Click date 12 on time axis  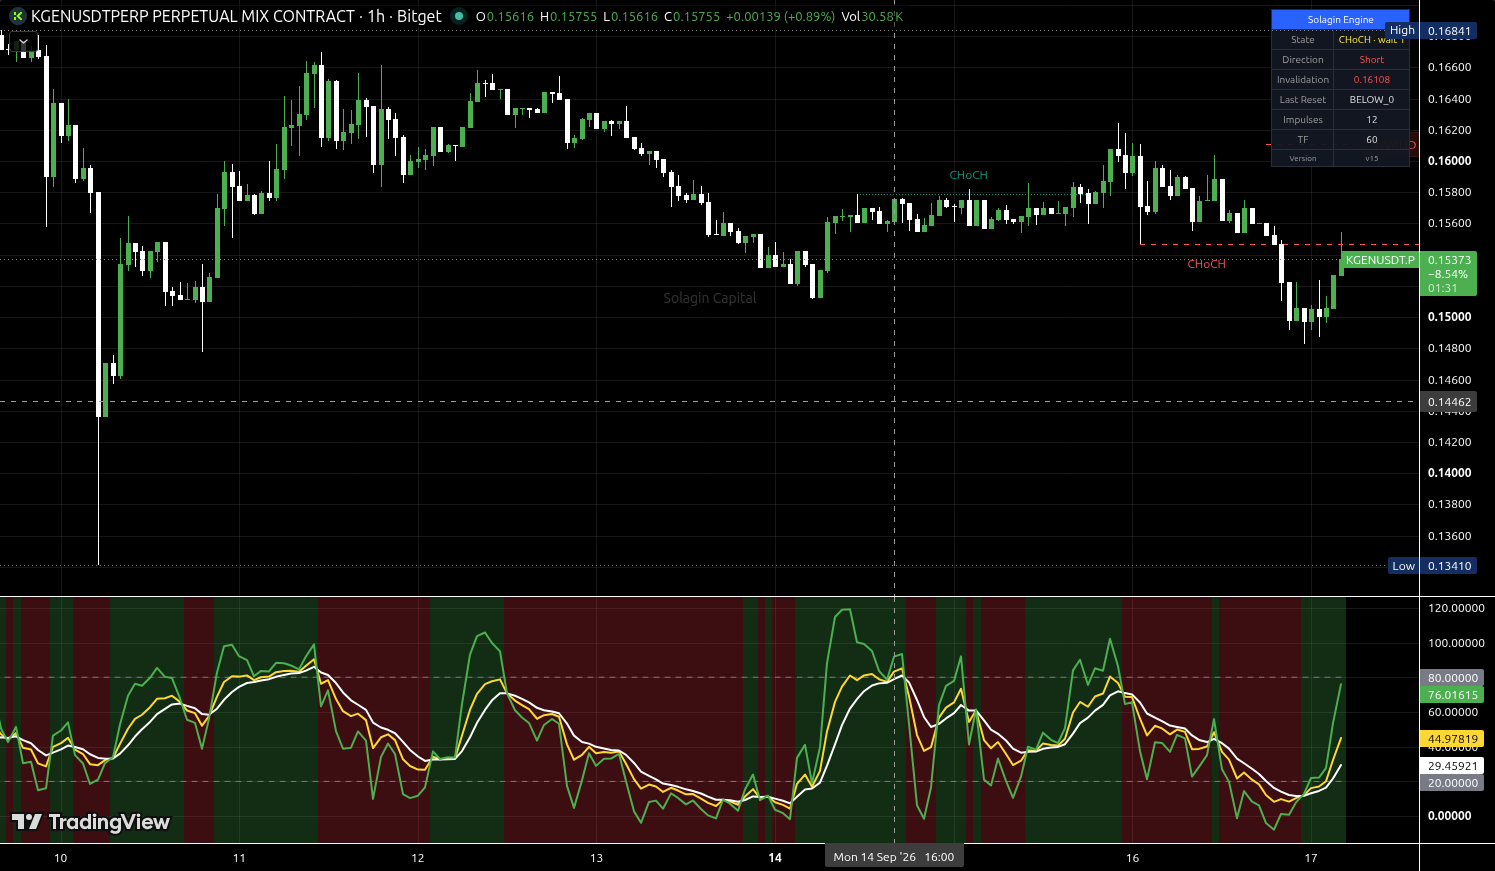click(418, 858)
